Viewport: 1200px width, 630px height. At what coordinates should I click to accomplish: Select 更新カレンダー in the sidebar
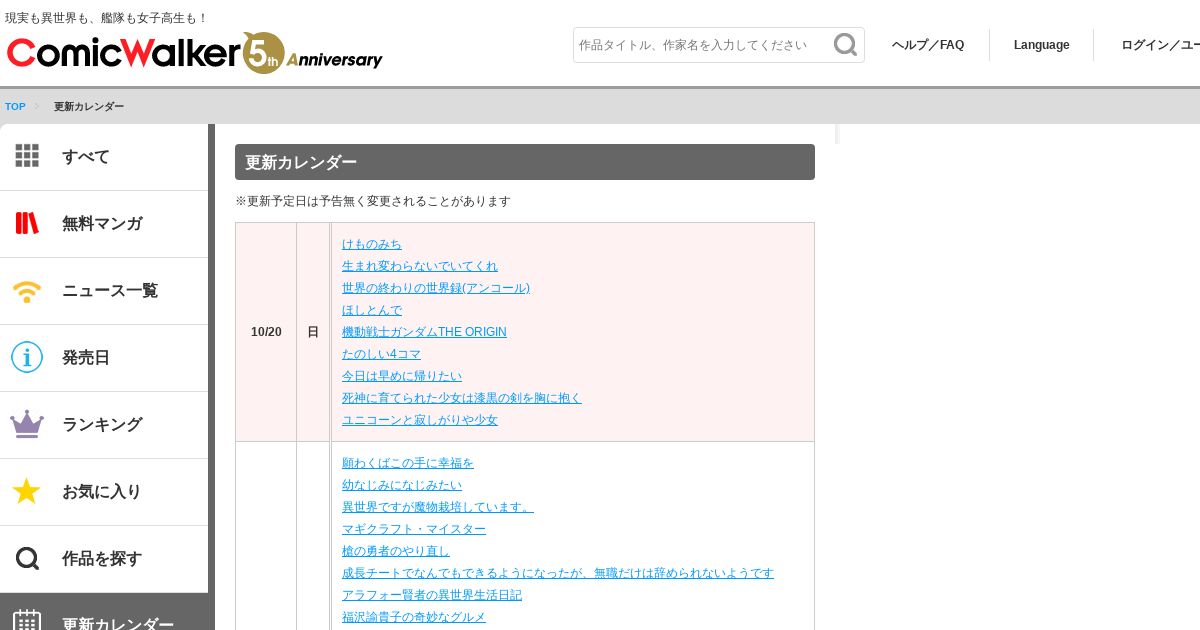[x=104, y=612]
